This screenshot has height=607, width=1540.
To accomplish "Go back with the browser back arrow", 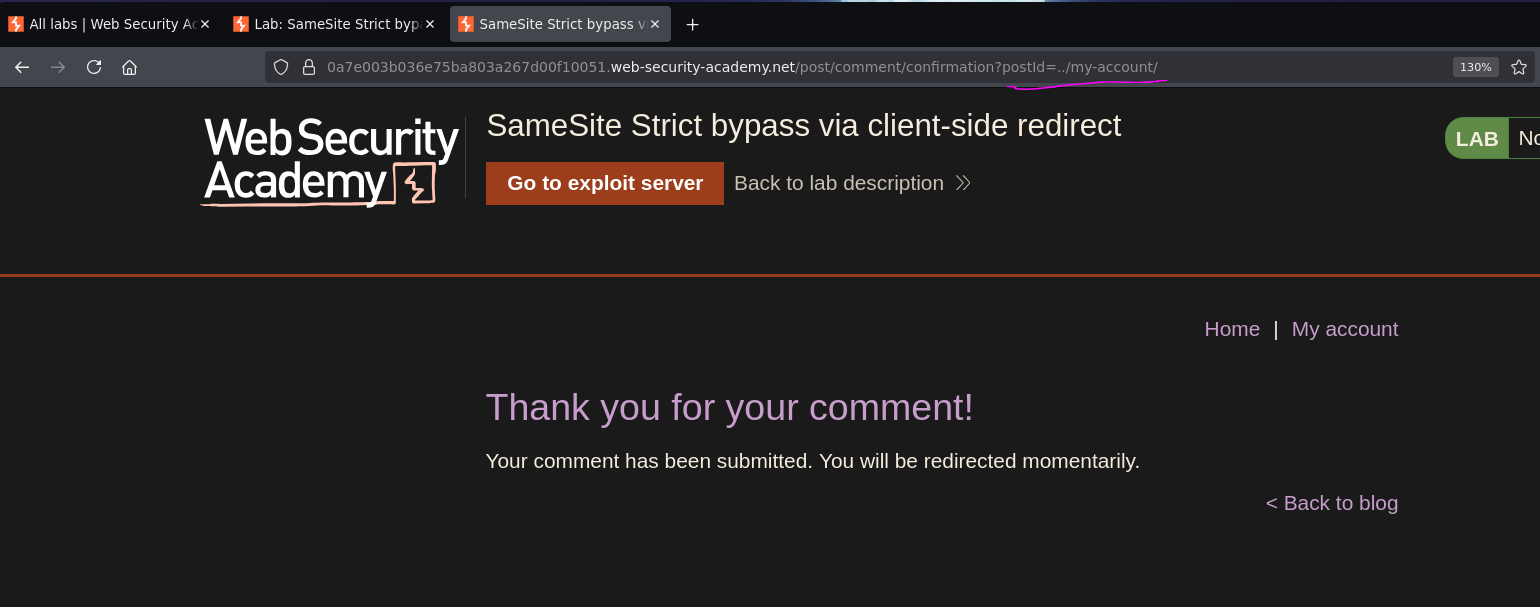I will (22, 67).
